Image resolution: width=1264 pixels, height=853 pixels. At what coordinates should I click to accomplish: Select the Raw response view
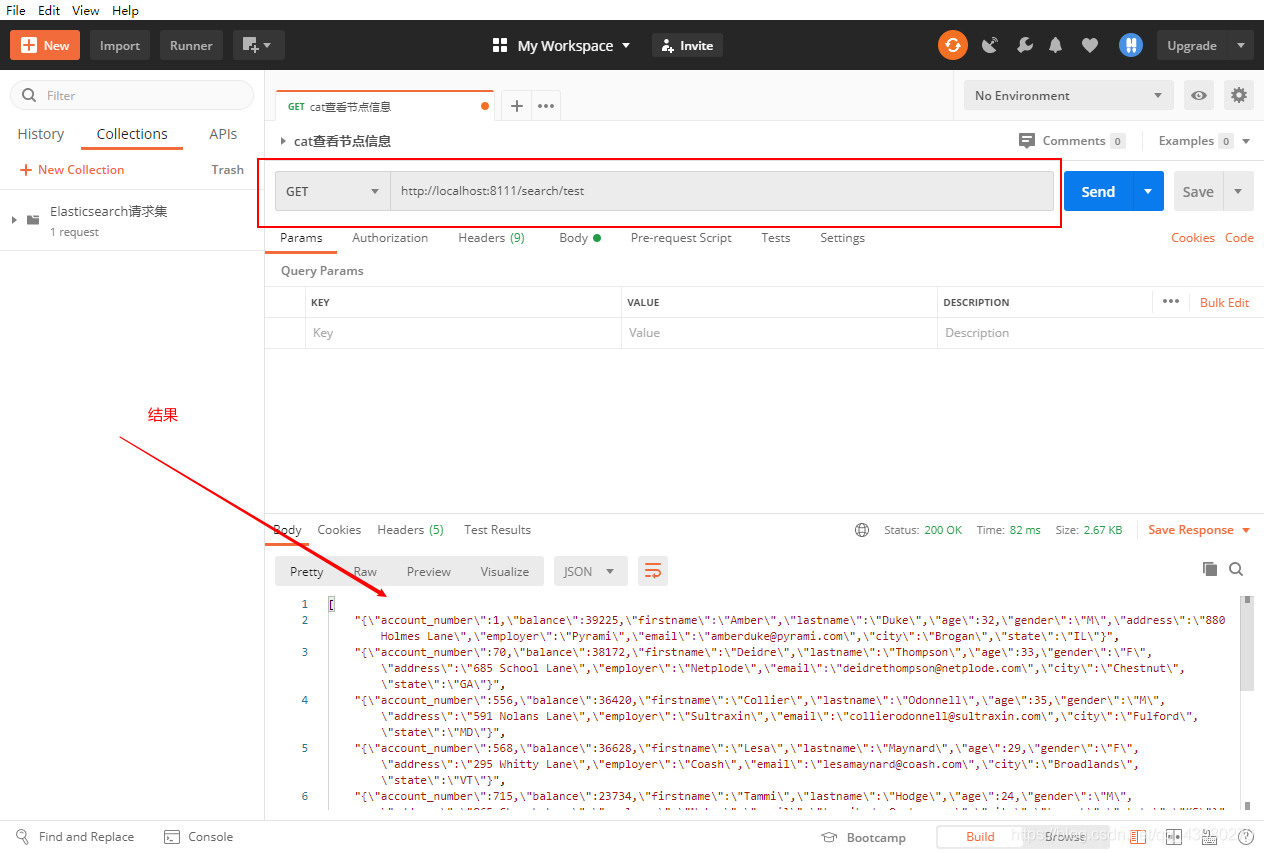pos(365,572)
